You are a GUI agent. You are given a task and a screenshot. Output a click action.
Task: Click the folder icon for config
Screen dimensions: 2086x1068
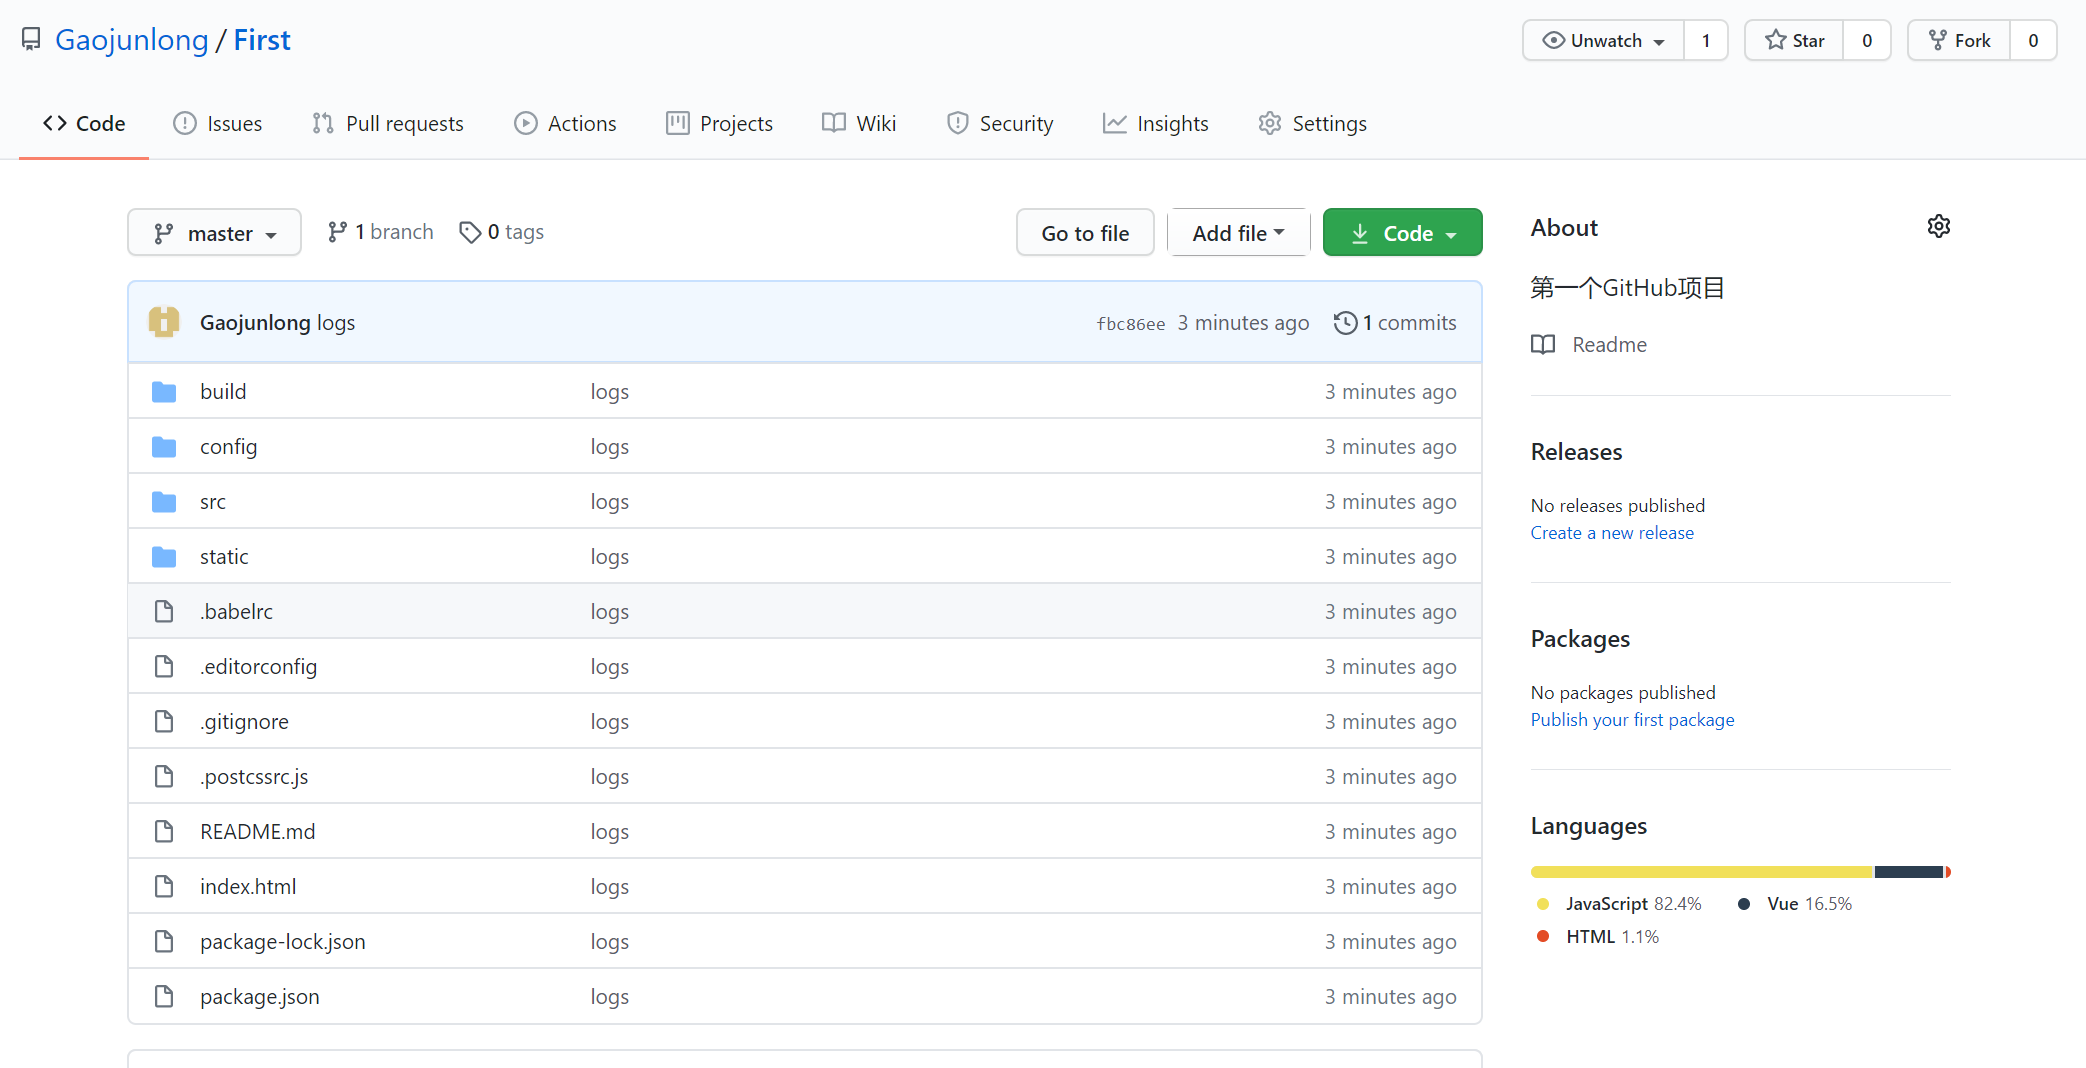click(x=164, y=446)
